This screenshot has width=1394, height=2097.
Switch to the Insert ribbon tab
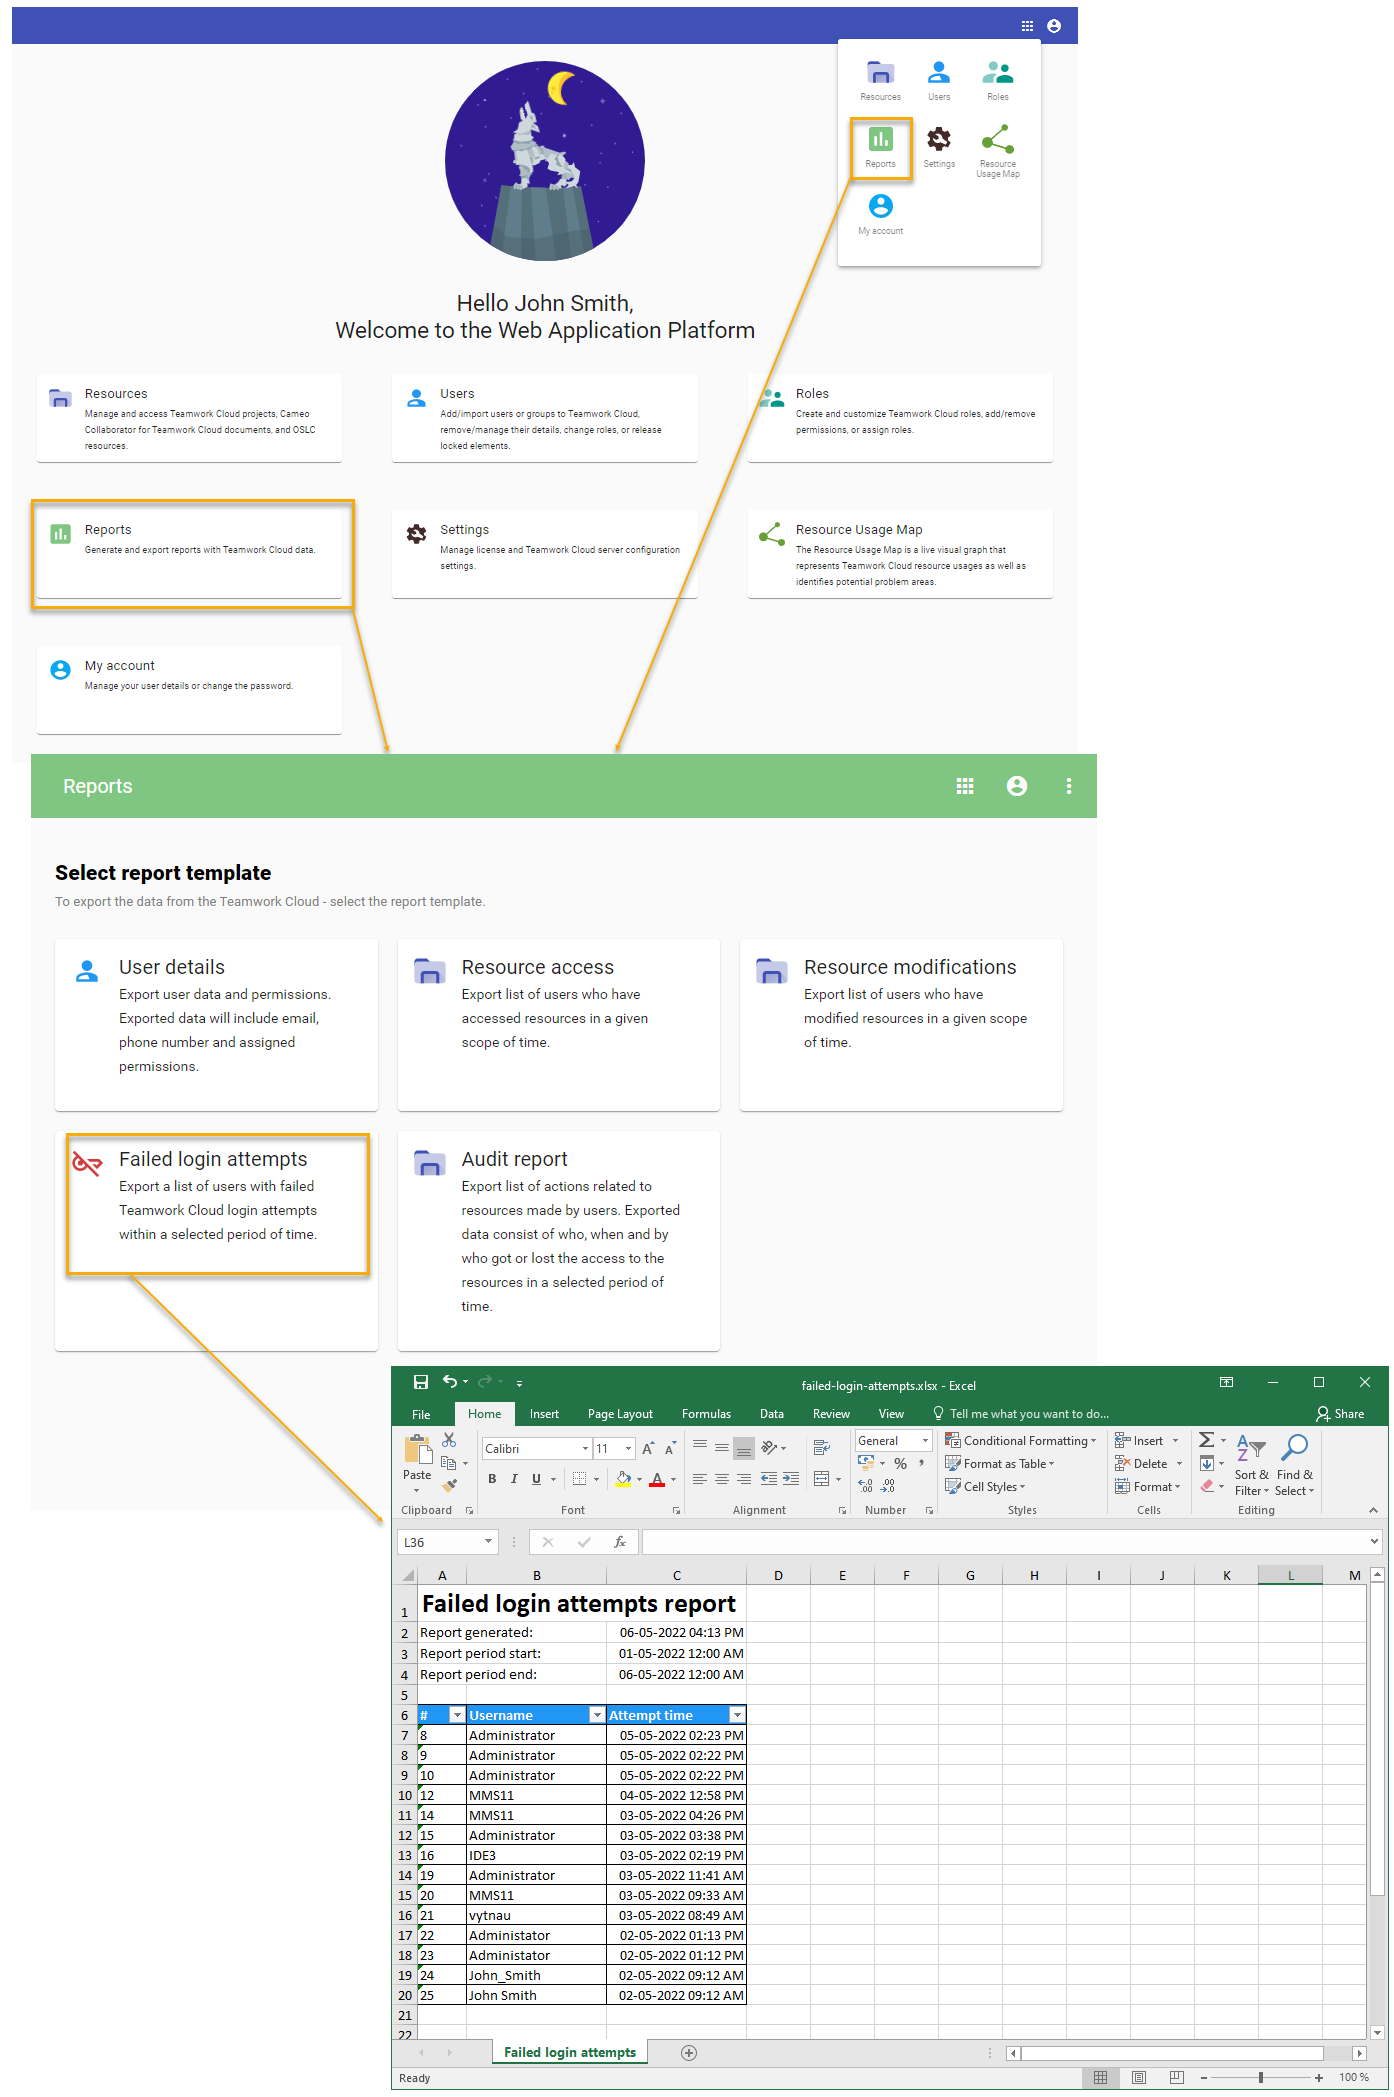pyautogui.click(x=544, y=1414)
